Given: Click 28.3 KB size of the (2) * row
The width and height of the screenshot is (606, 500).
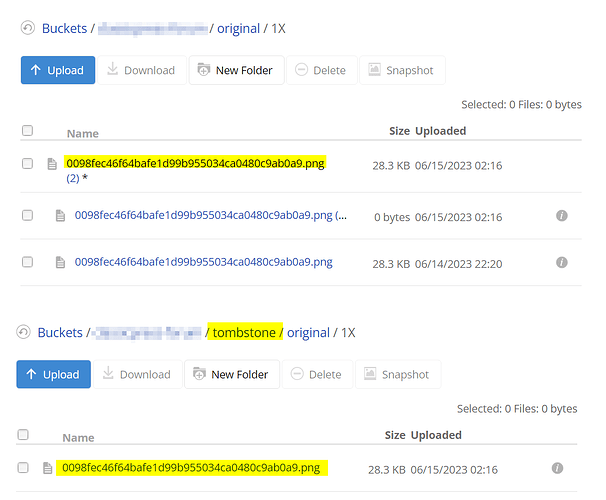Looking at the screenshot, I should point(391,166).
